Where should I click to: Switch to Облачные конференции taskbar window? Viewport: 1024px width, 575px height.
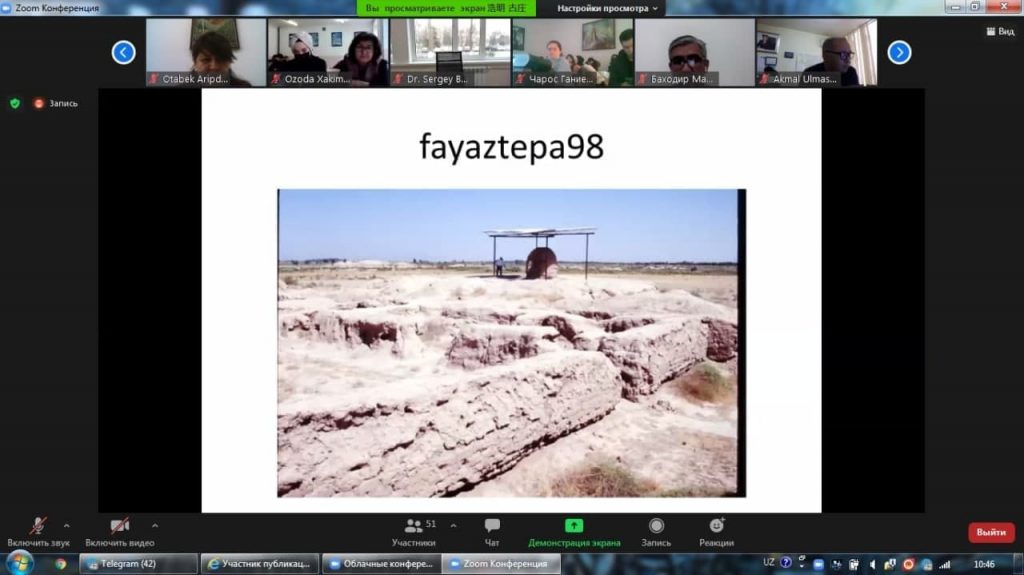pos(381,564)
